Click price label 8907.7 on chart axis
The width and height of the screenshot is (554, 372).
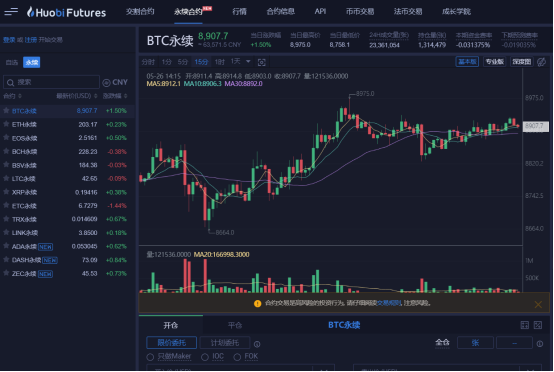click(x=535, y=126)
